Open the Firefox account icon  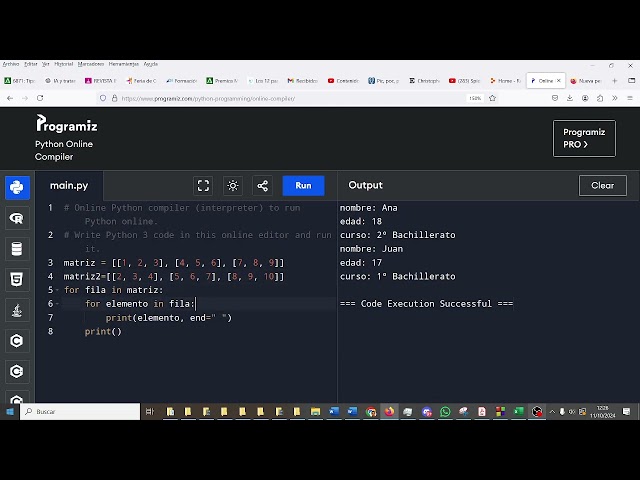click(x=585, y=98)
